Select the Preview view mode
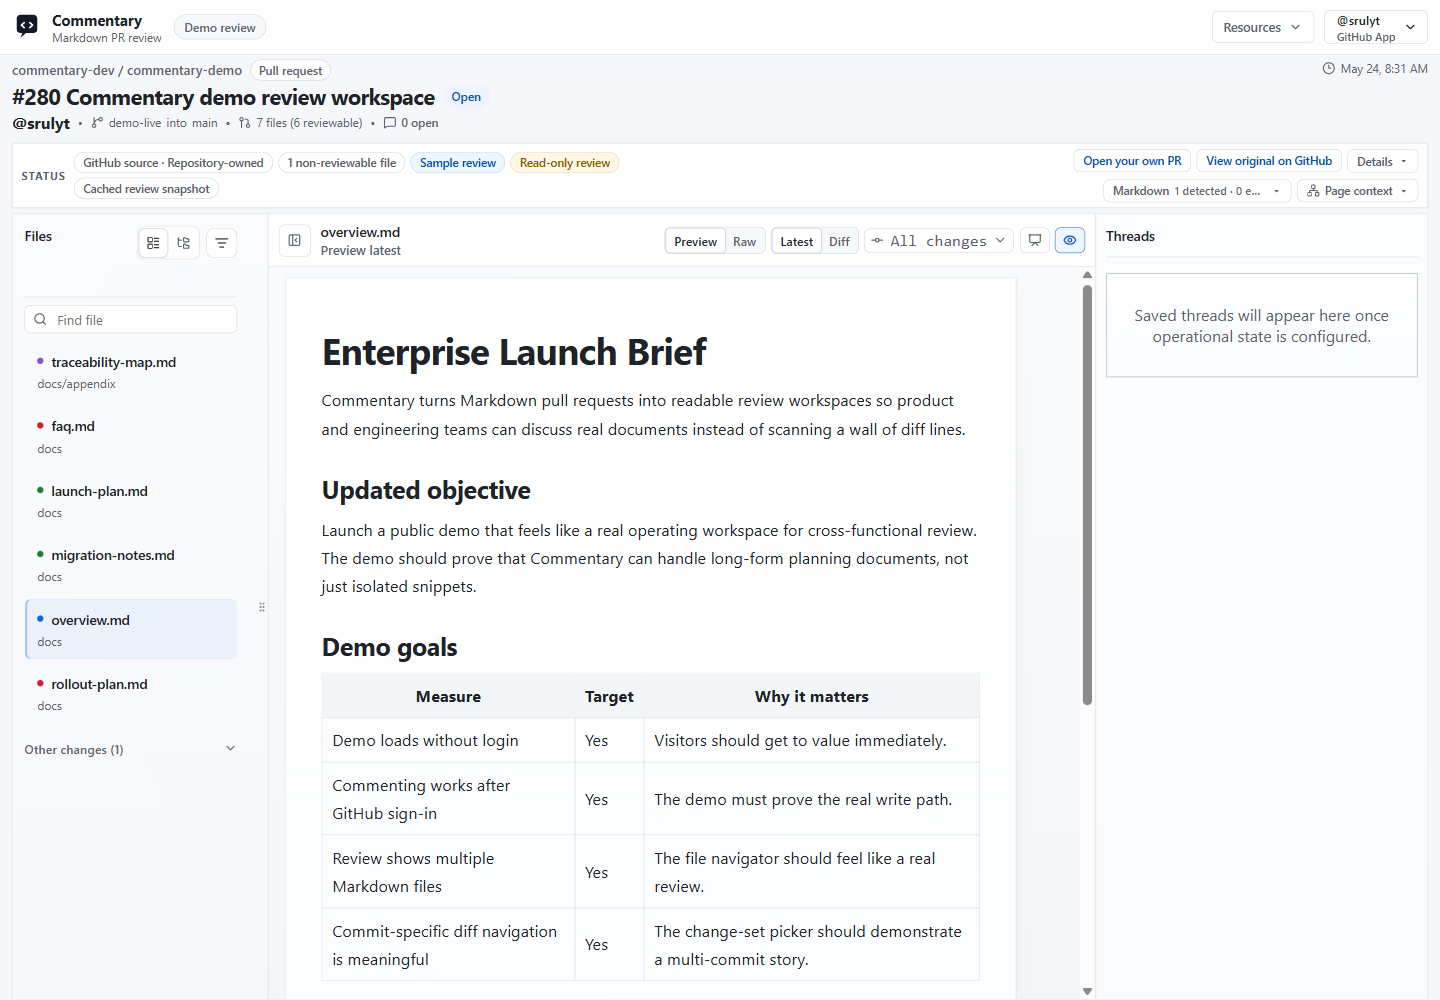 pyautogui.click(x=695, y=241)
